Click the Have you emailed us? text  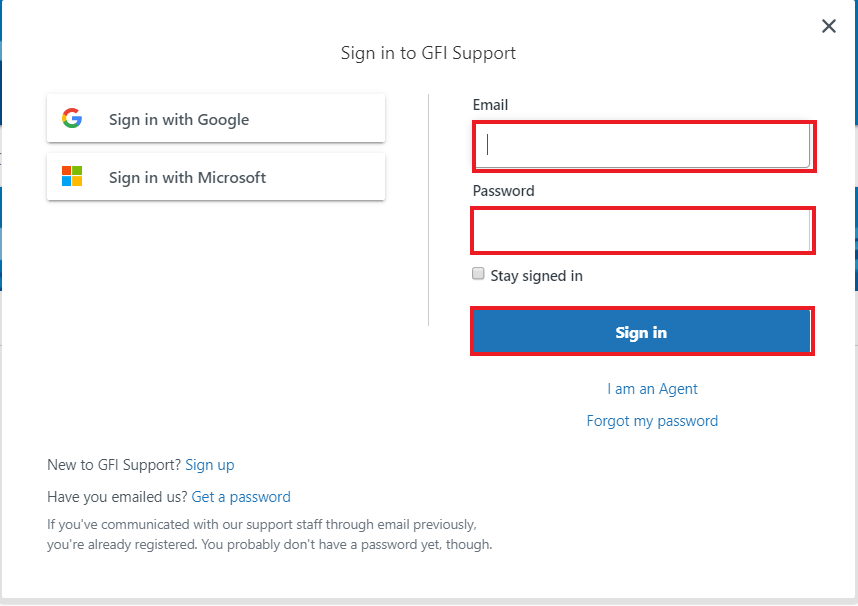(x=117, y=497)
